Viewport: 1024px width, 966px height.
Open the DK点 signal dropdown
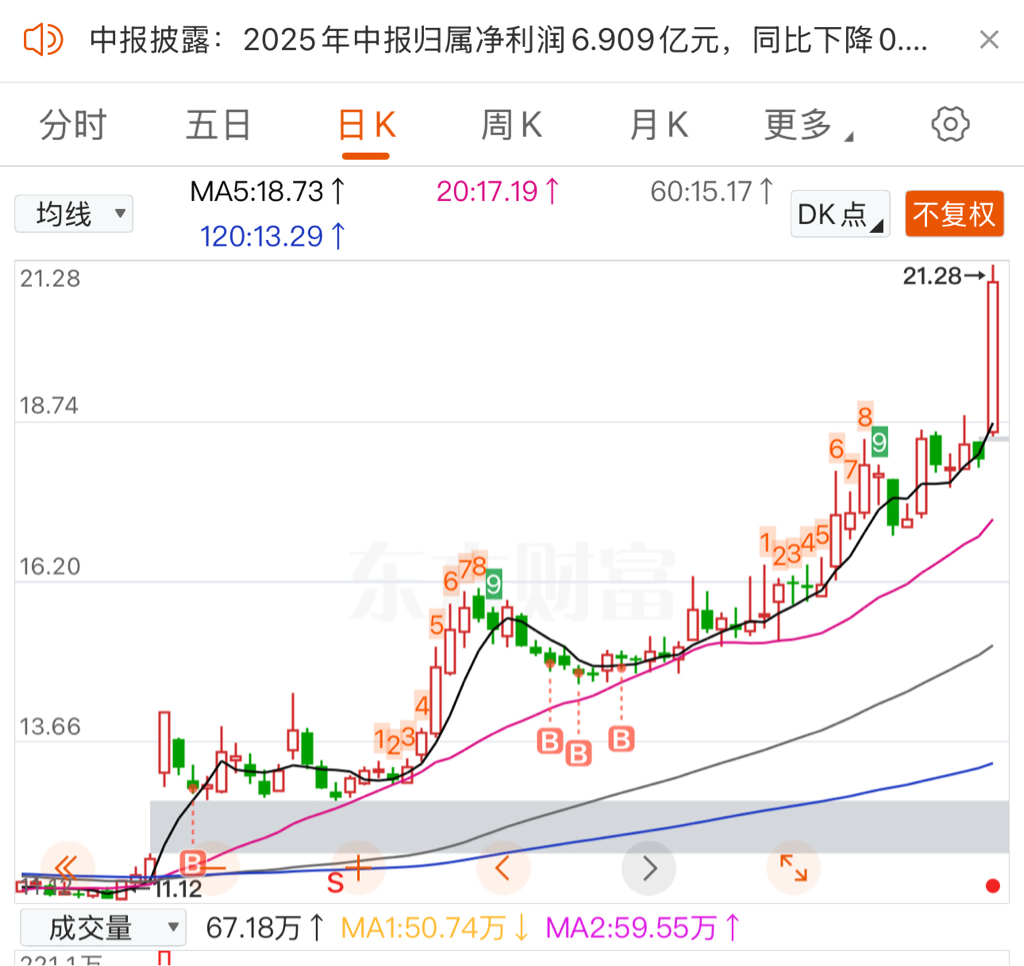click(x=840, y=214)
